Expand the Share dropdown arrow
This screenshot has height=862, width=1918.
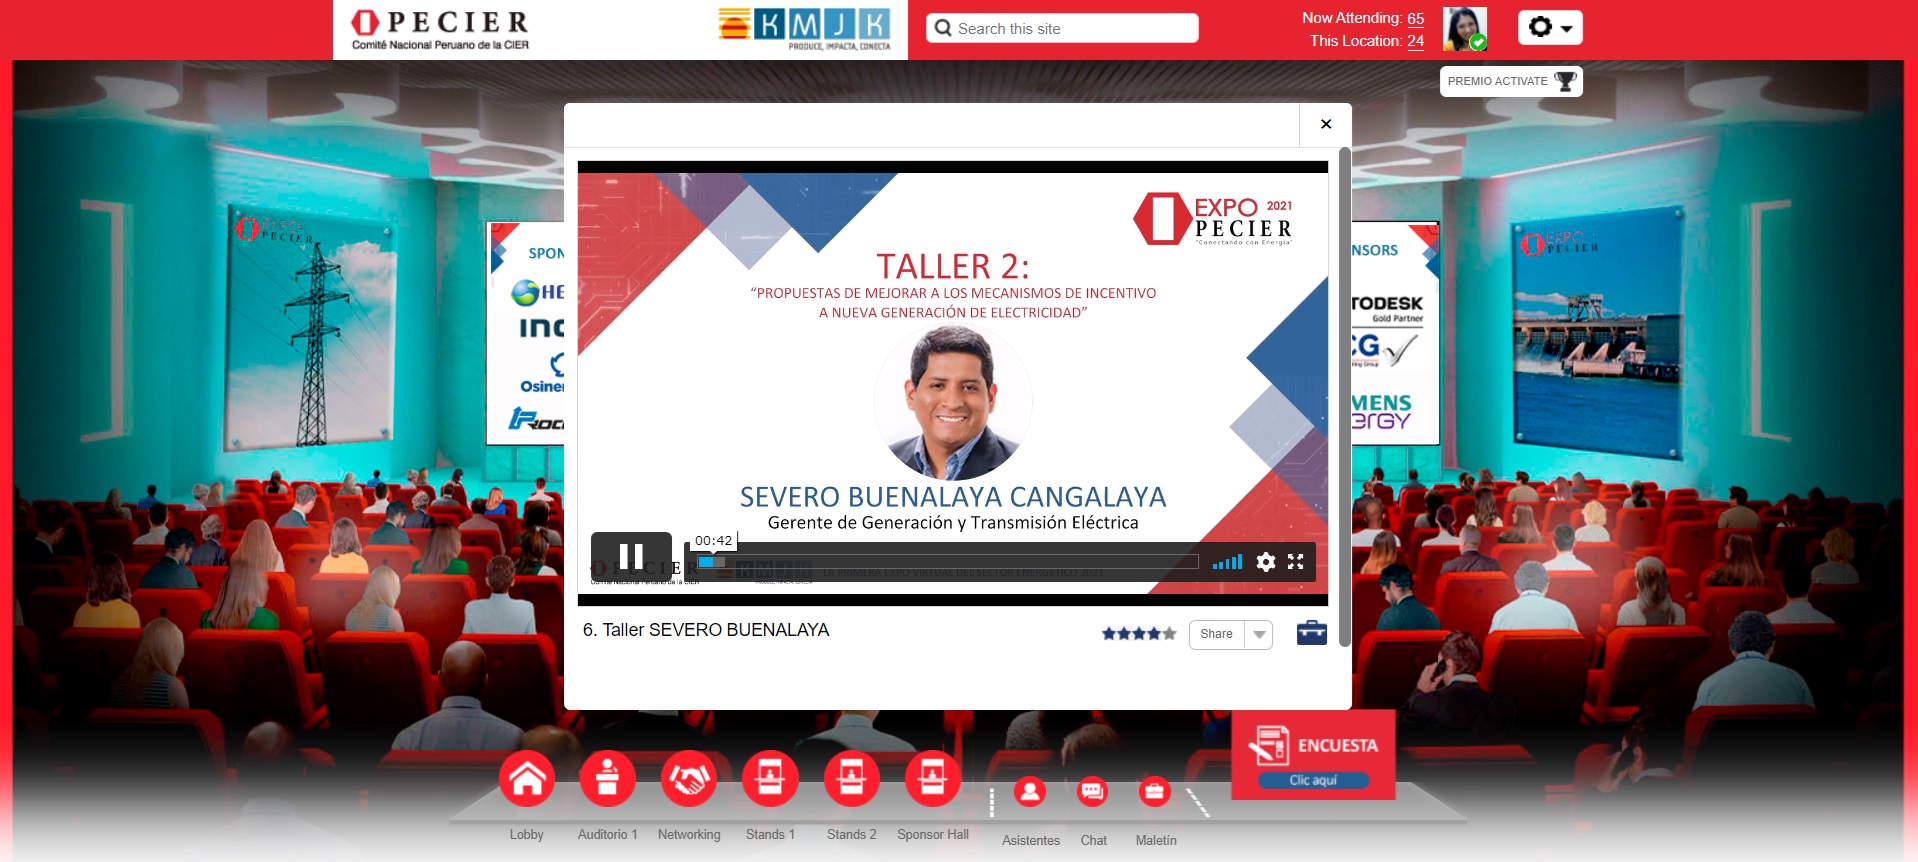coord(1259,634)
